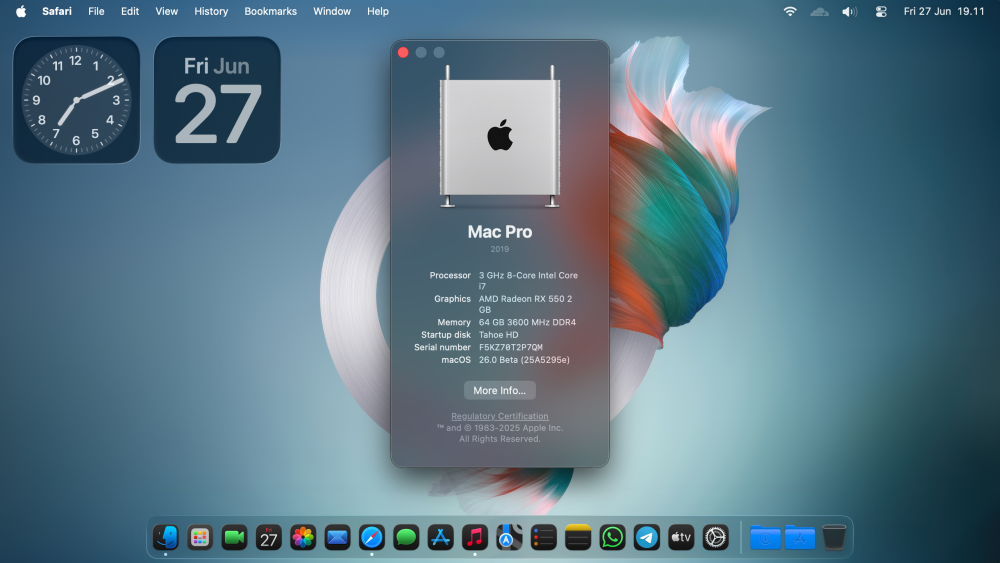The width and height of the screenshot is (1000, 563).
Task: Open the History menu
Action: [x=211, y=11]
